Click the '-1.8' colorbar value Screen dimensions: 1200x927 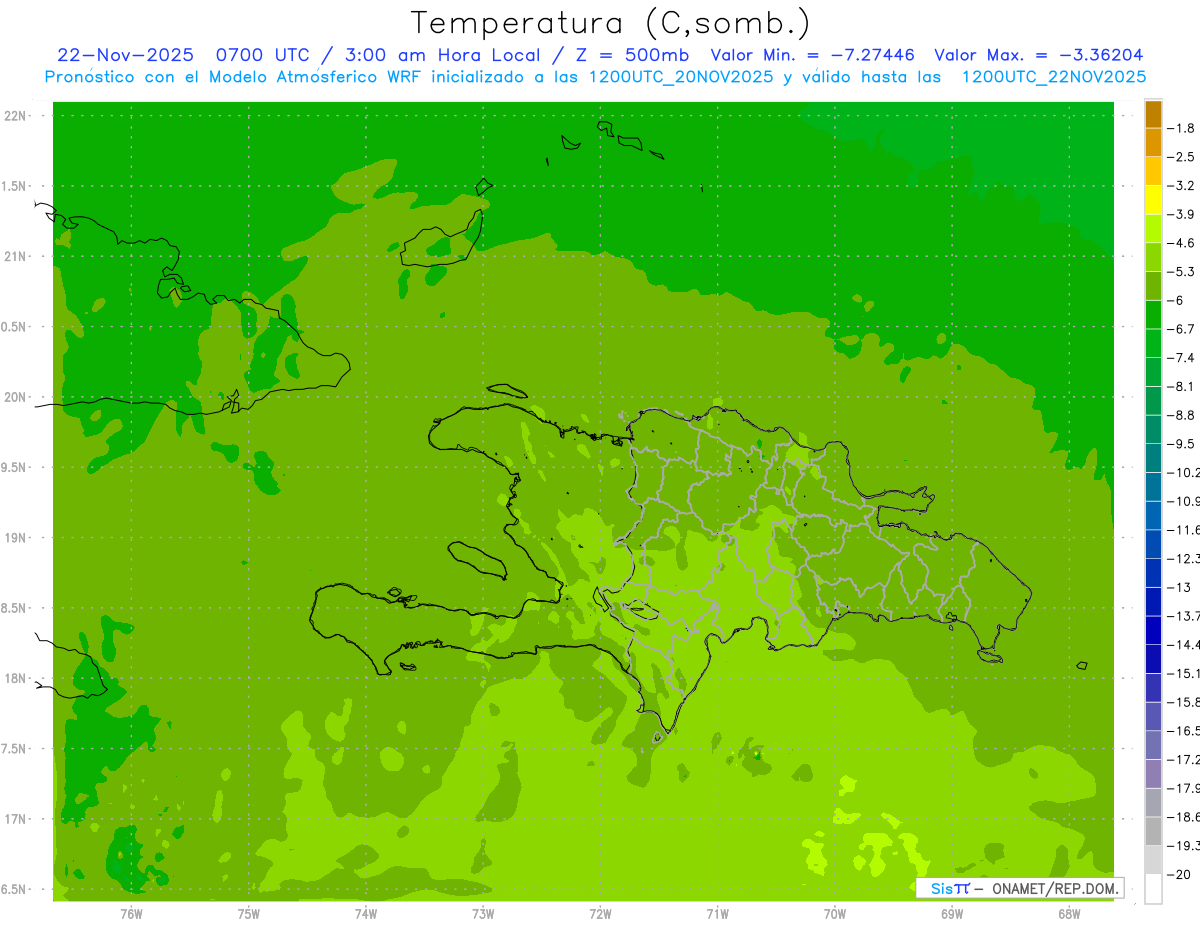coord(1182,128)
